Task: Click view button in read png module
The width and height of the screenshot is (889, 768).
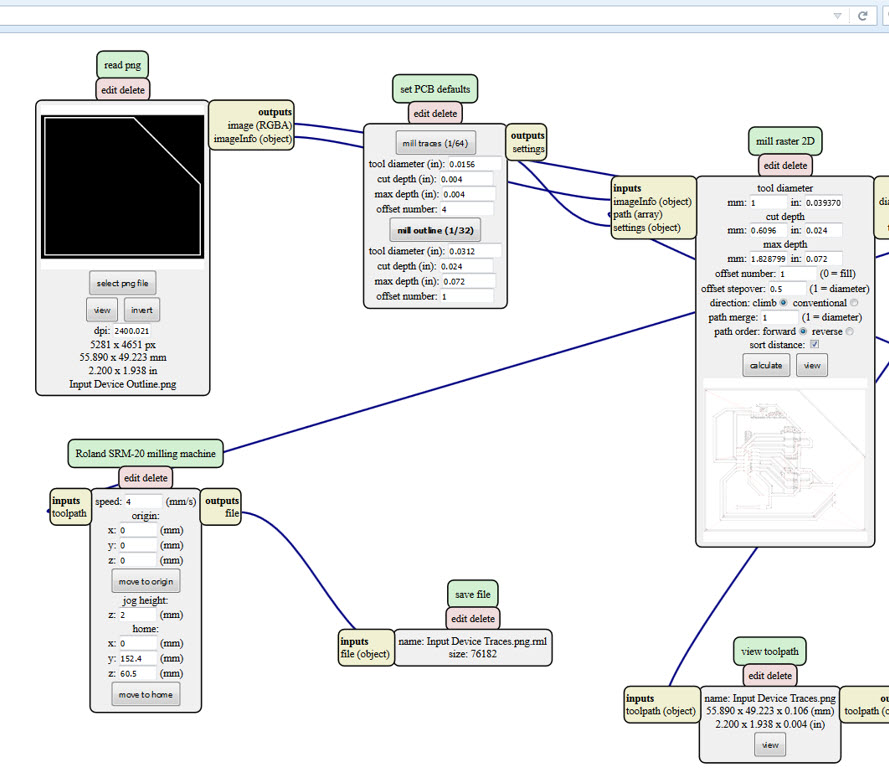Action: tap(102, 309)
